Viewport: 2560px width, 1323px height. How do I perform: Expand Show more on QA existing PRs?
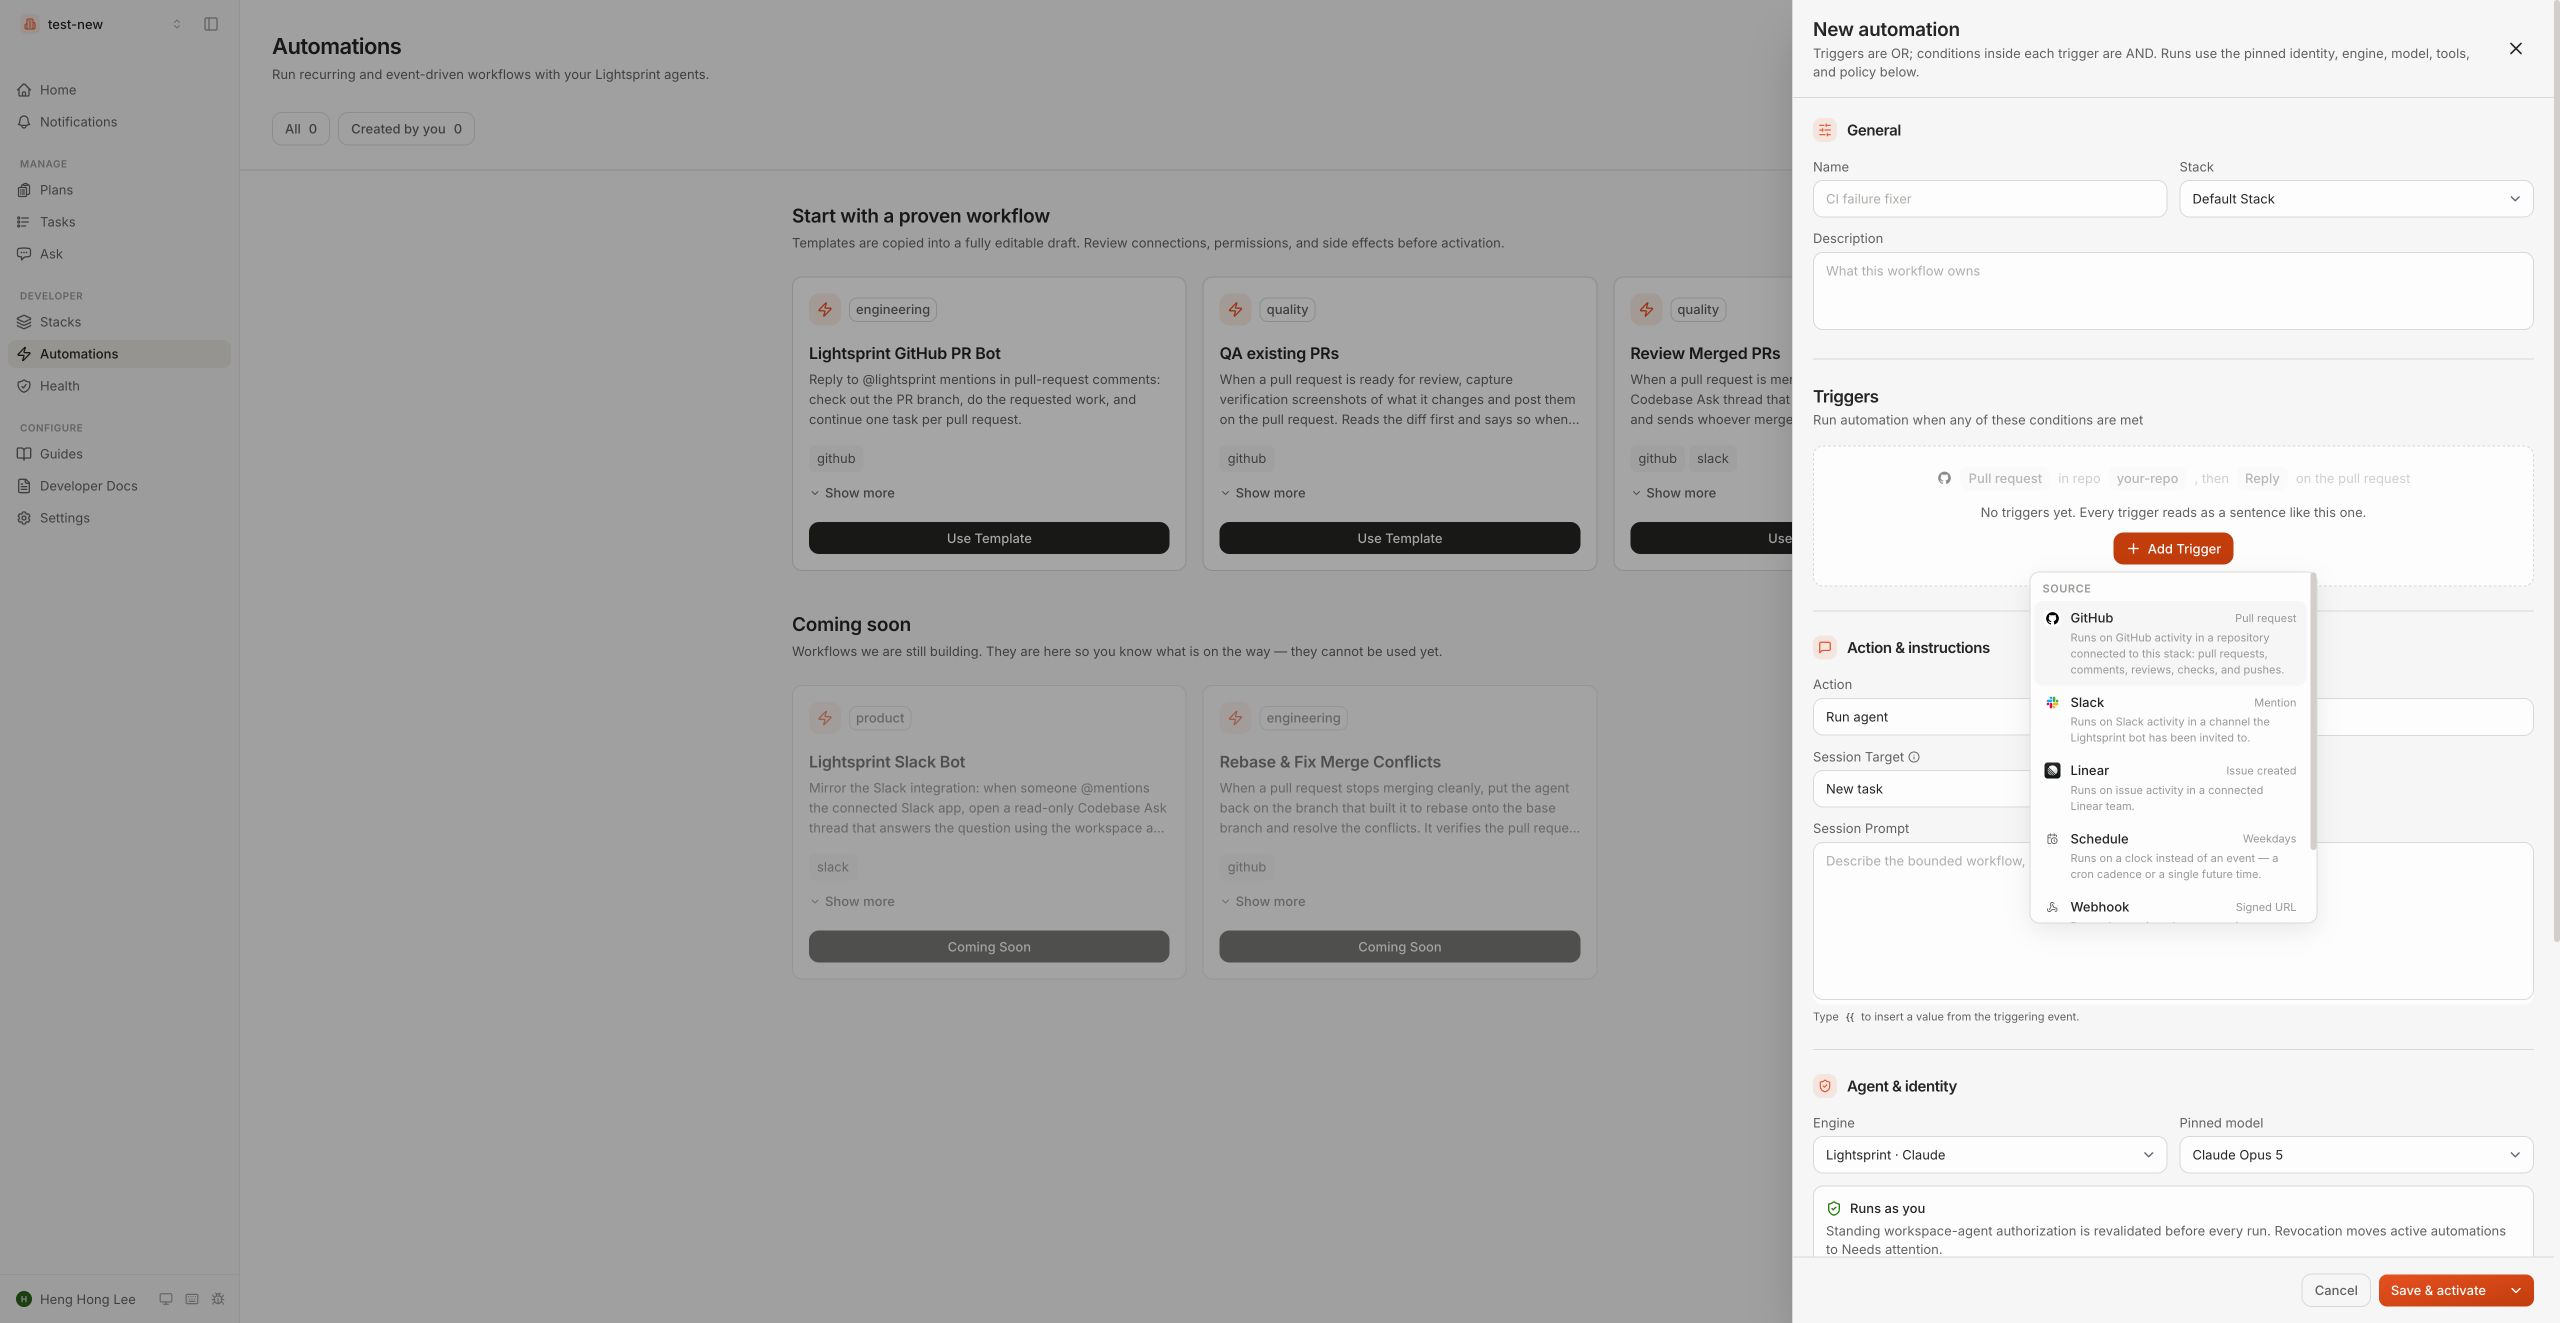(1262, 493)
